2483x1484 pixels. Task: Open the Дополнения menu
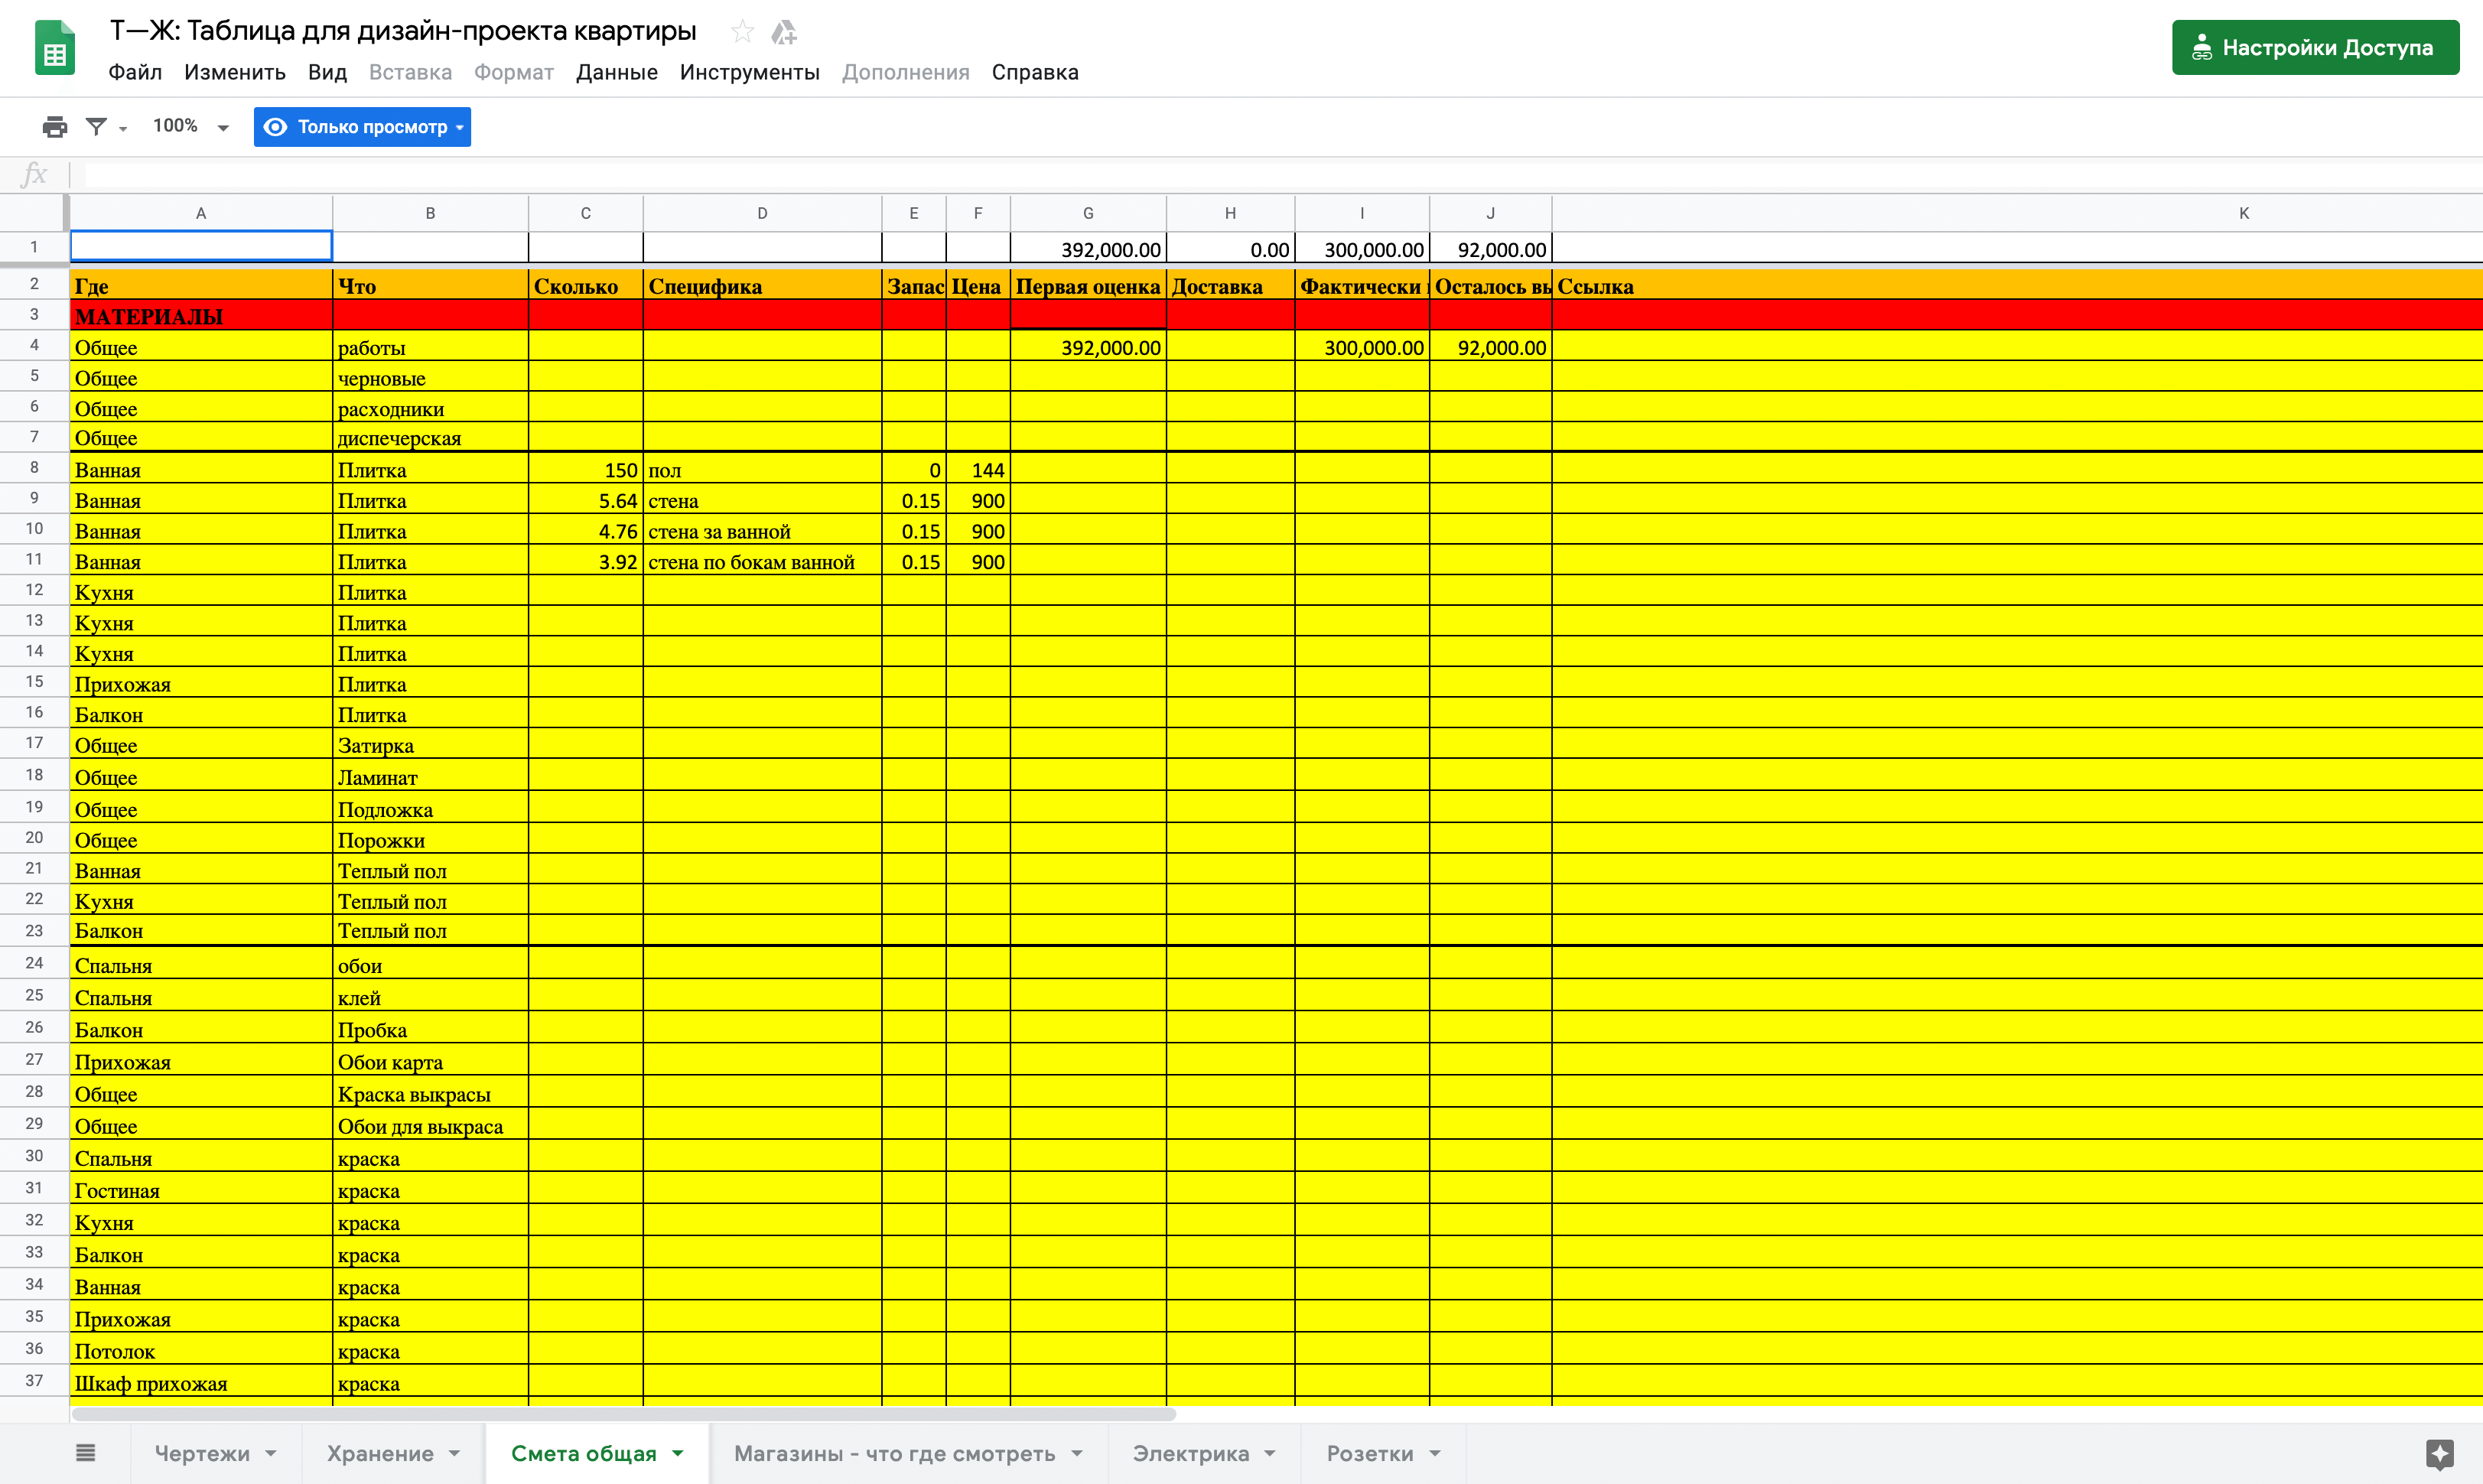point(906,72)
